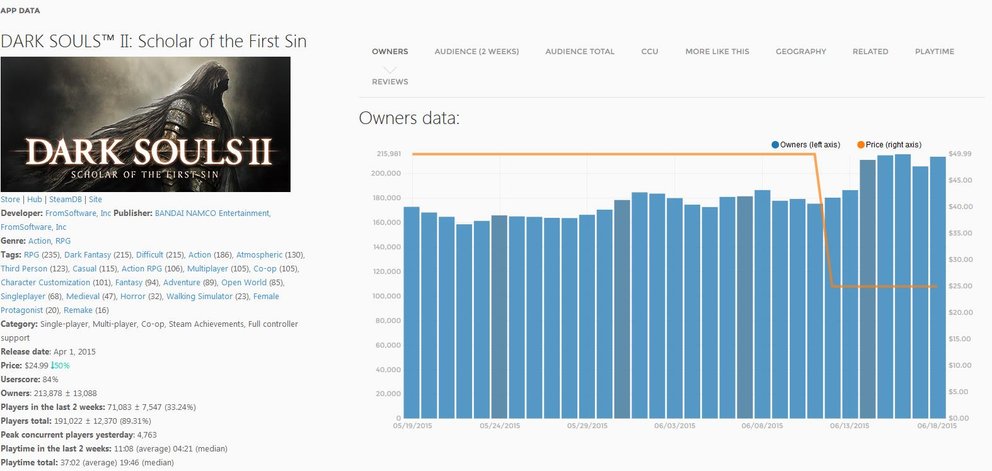Click the Dark Souls II banner image
The image size is (992, 471).
[x=146, y=124]
